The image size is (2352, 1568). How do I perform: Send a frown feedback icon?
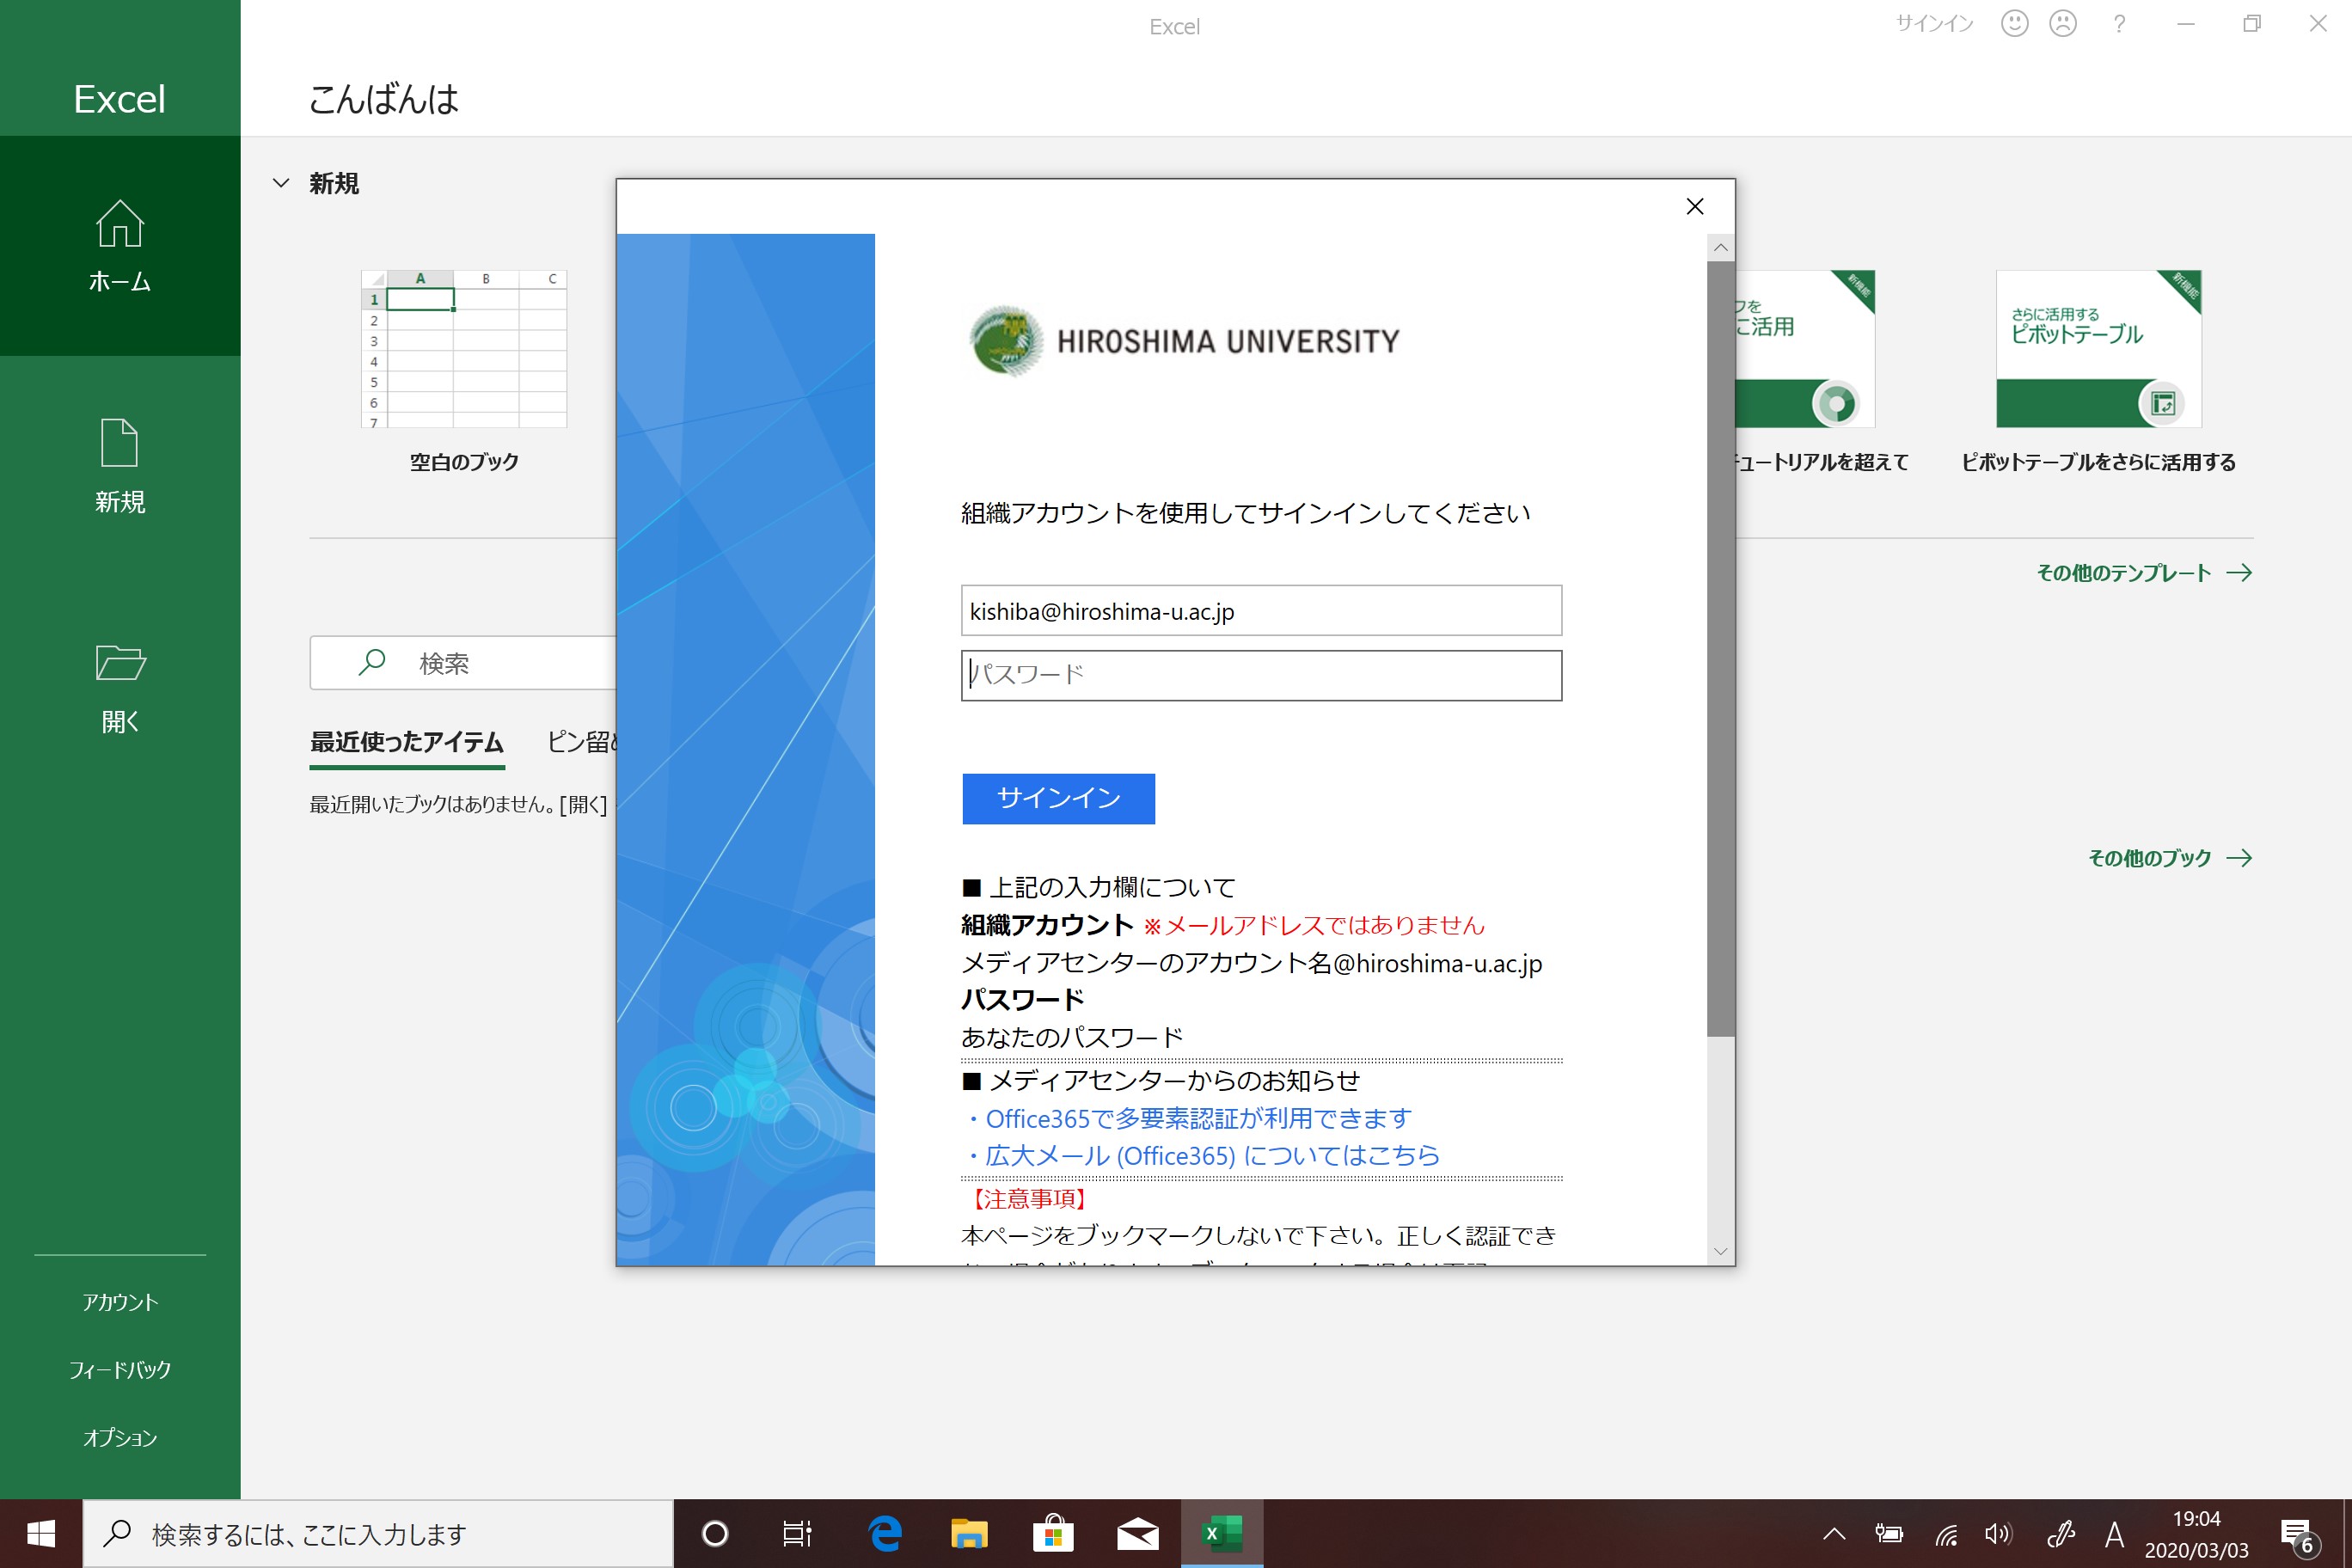click(x=2063, y=24)
